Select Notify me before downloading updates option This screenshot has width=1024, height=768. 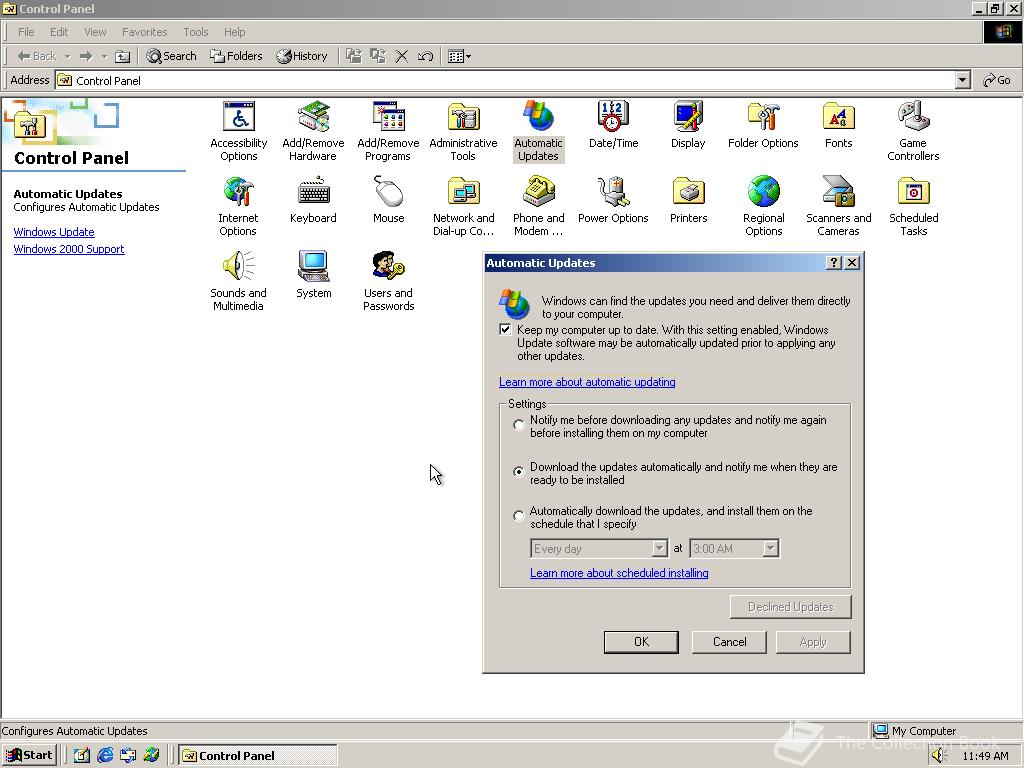[519, 425]
